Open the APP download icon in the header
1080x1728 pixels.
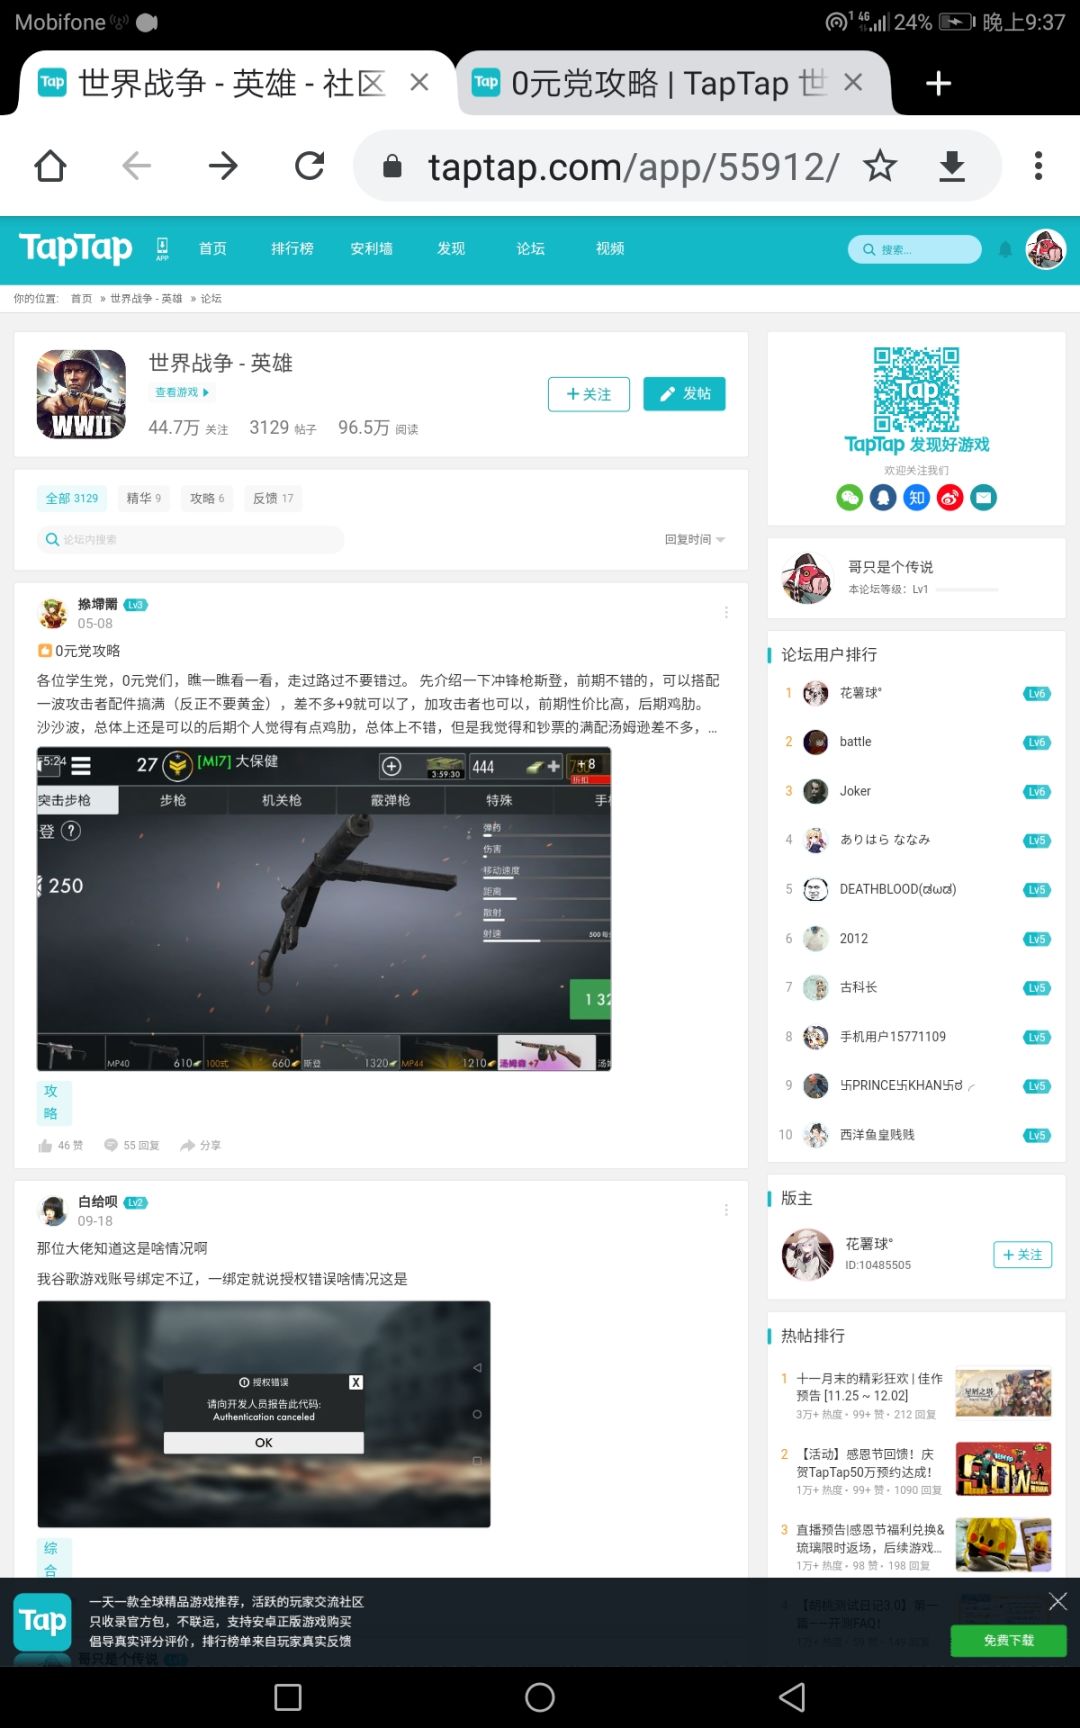coord(162,249)
